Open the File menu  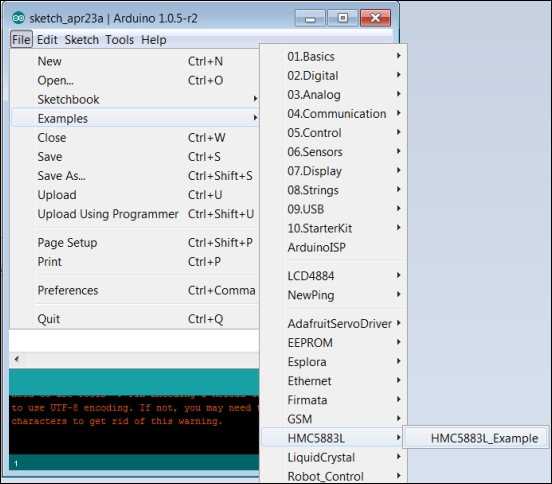(21, 39)
